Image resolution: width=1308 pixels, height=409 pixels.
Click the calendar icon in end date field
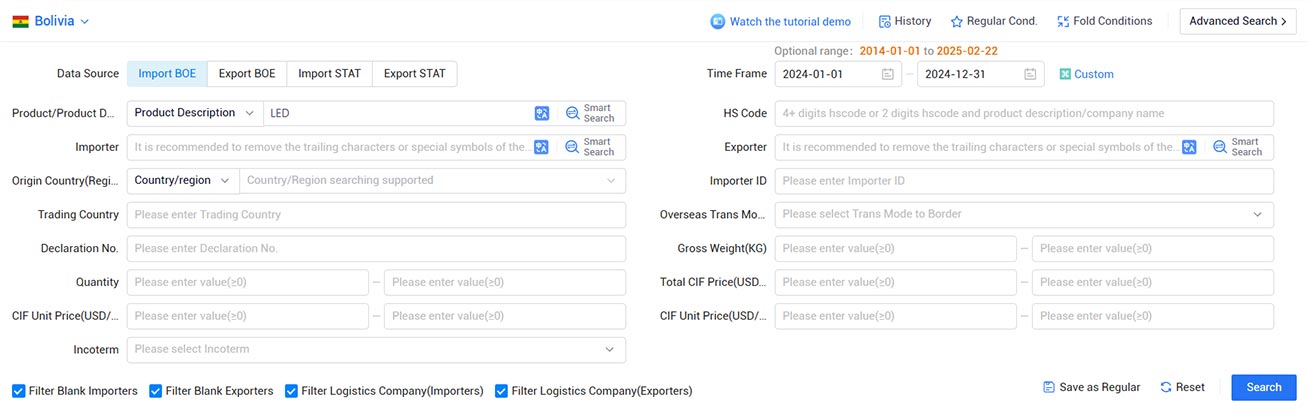pos(1030,74)
